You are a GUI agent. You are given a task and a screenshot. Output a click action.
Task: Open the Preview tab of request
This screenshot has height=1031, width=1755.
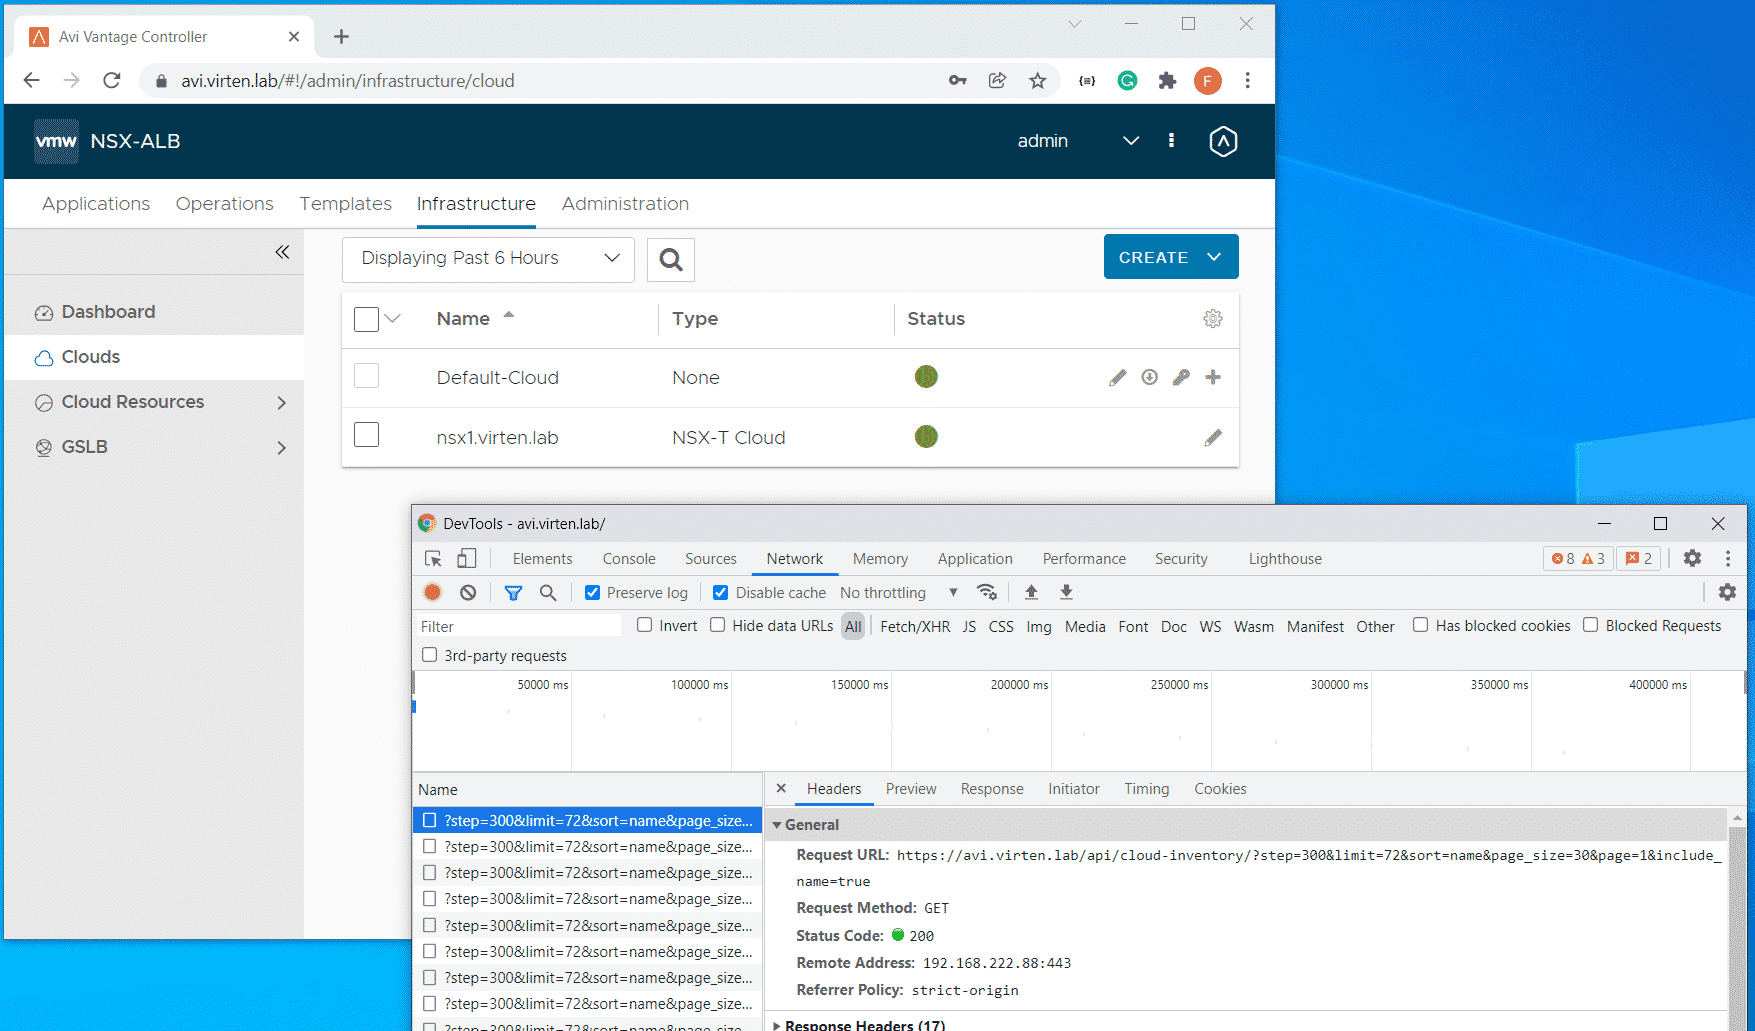click(911, 789)
